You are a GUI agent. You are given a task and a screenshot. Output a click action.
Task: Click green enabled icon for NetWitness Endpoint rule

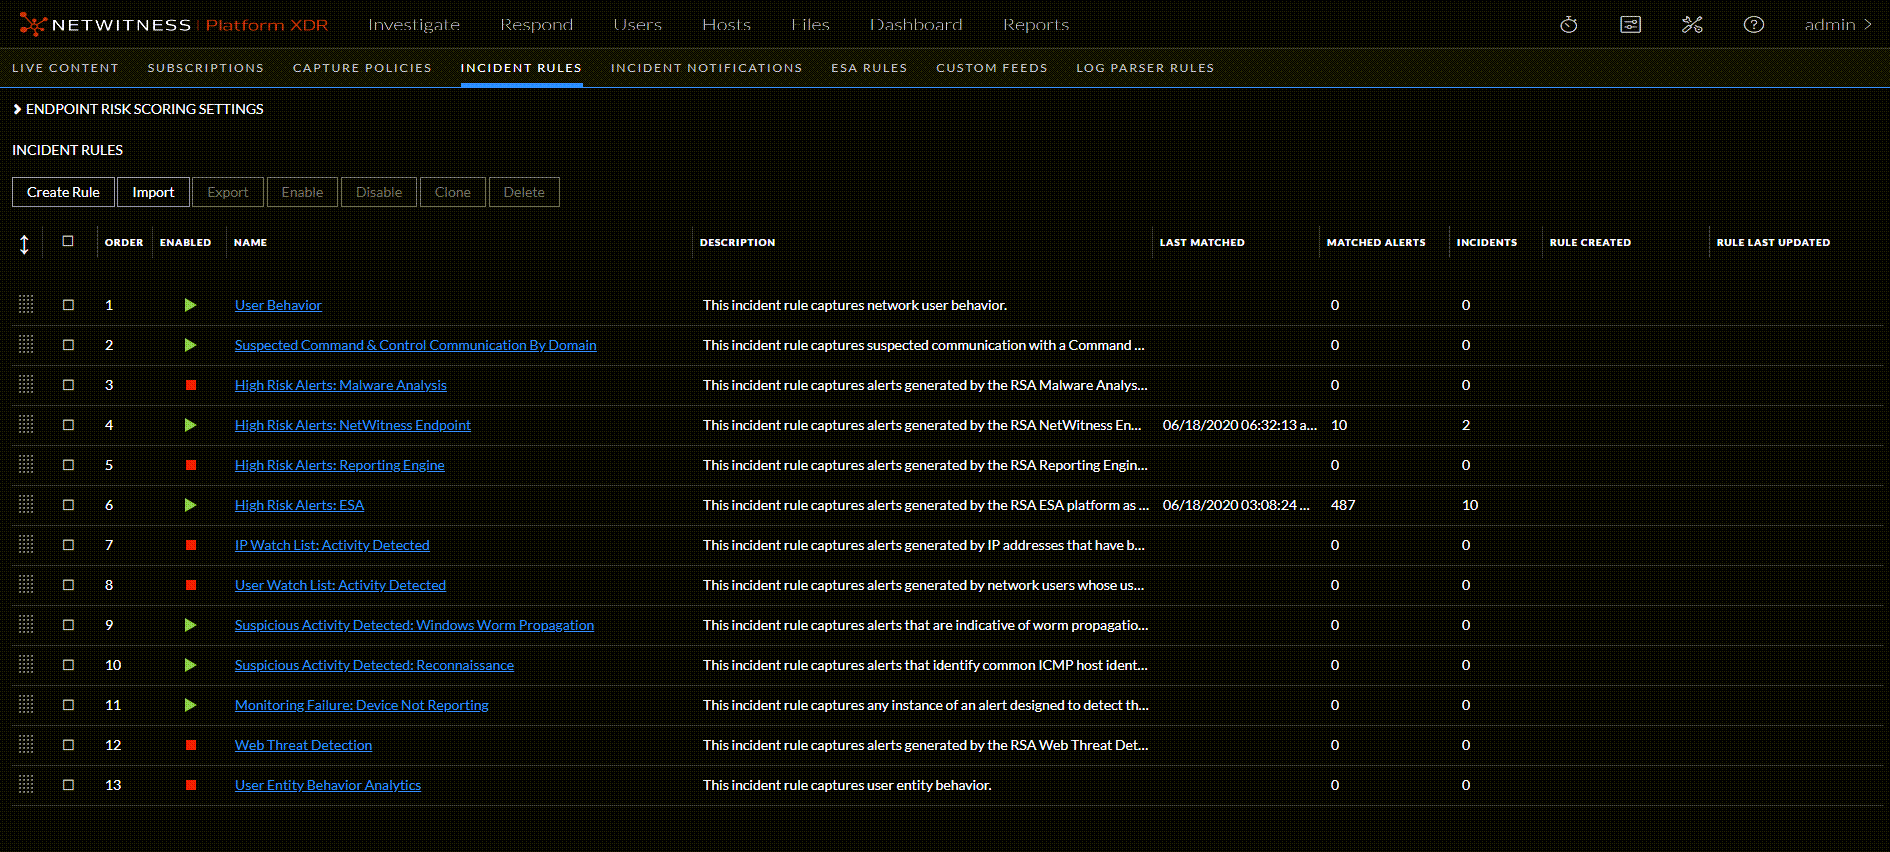[190, 425]
